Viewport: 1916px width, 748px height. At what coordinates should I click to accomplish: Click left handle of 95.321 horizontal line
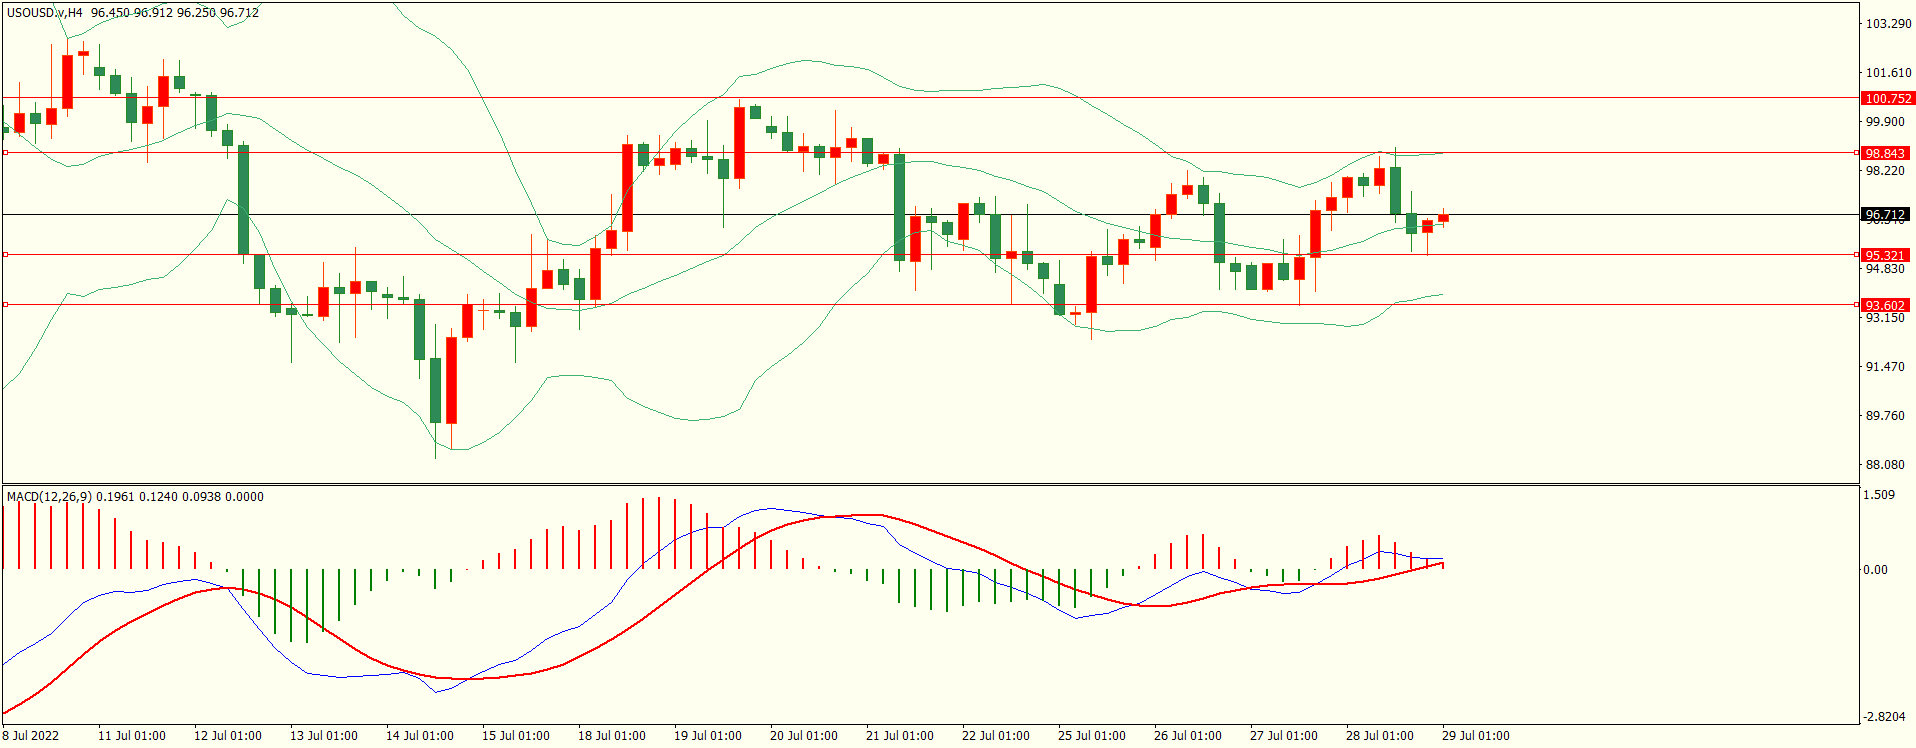(x=6, y=255)
